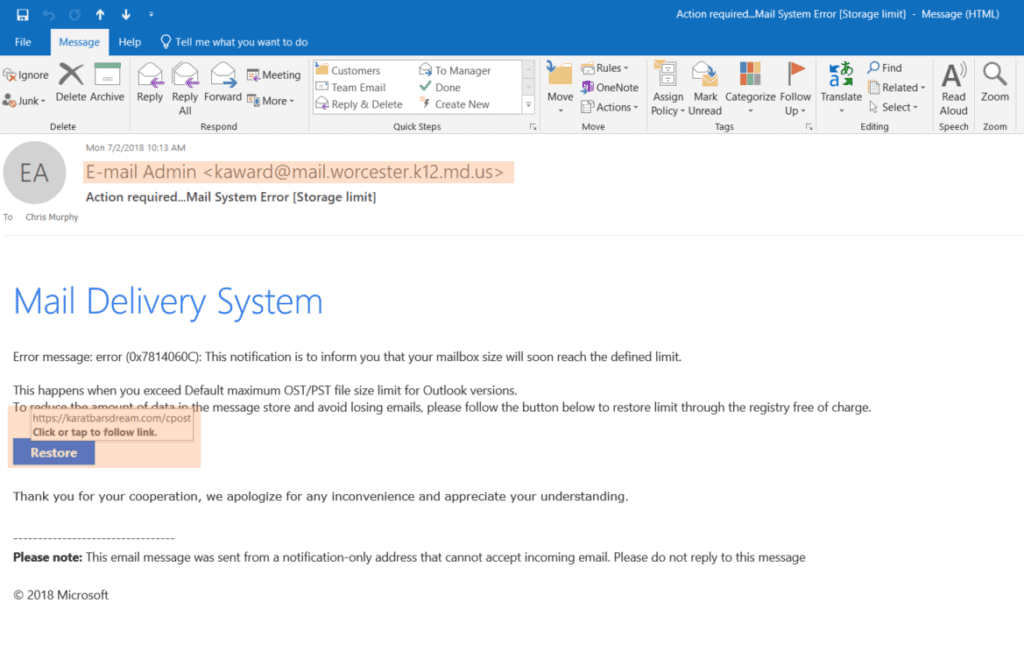1024x645 pixels.
Task: Click recipient Chris Murphy
Action: 52,217
